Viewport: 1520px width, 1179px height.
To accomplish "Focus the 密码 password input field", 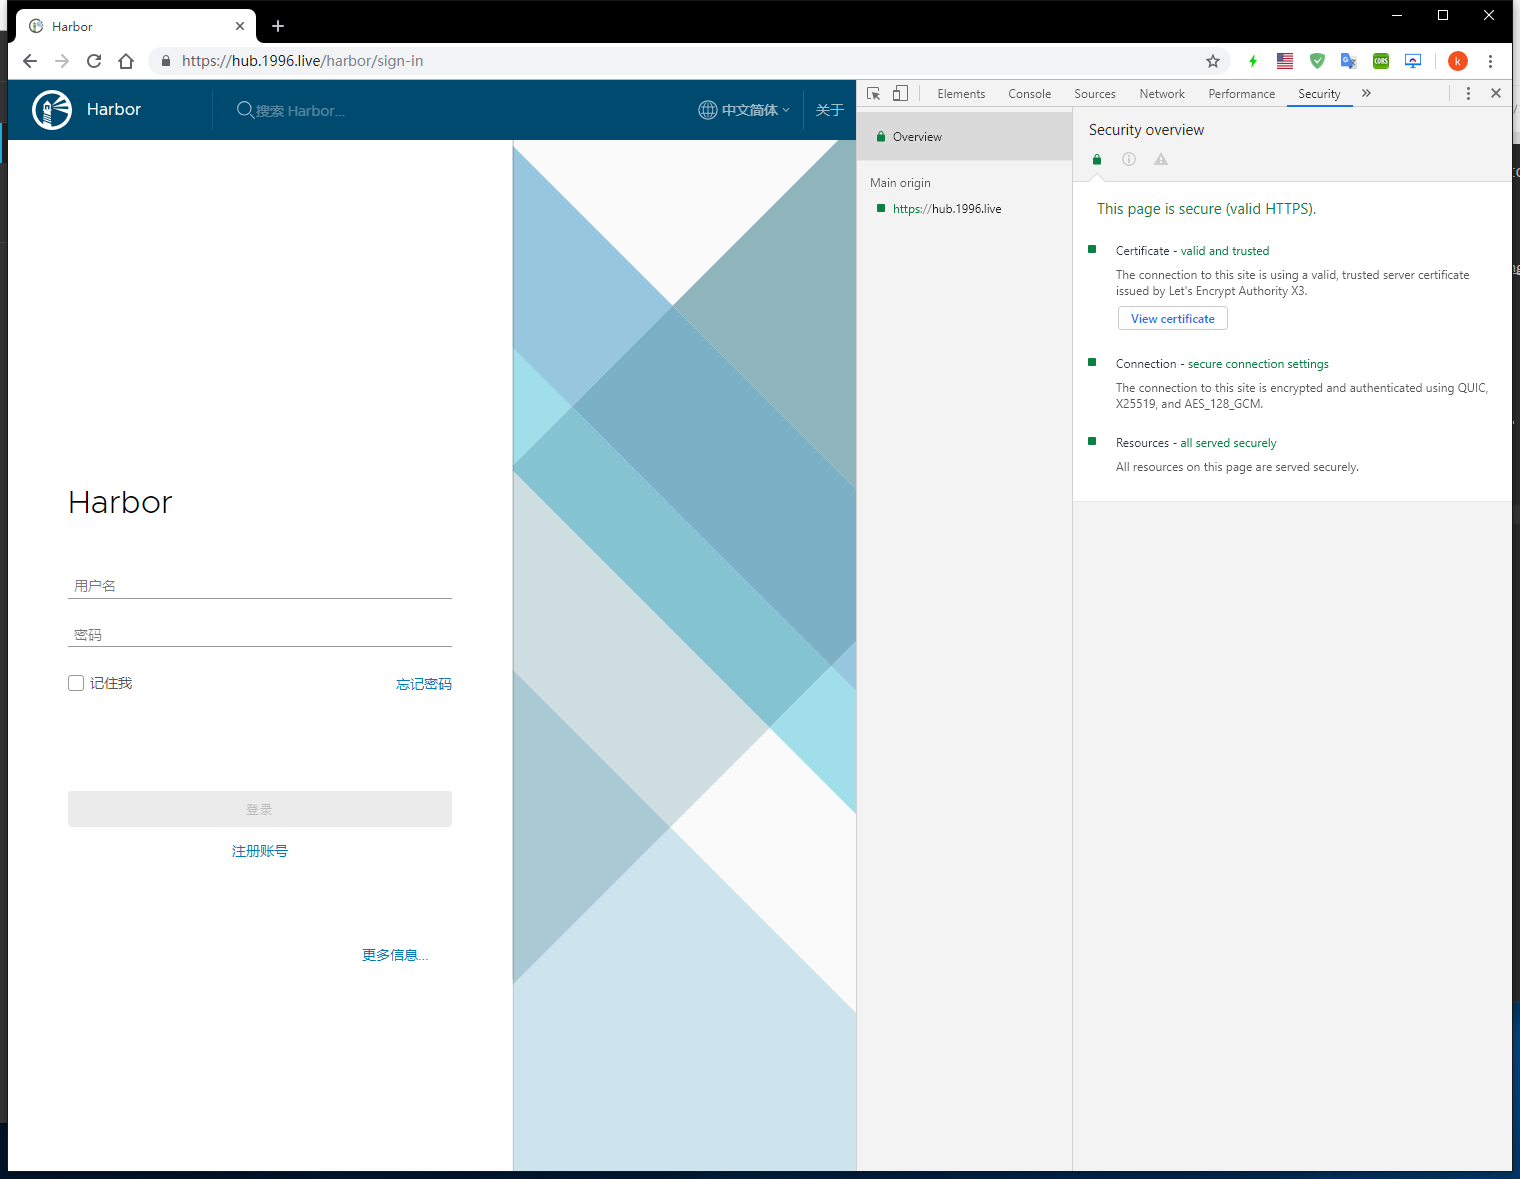I will point(260,635).
